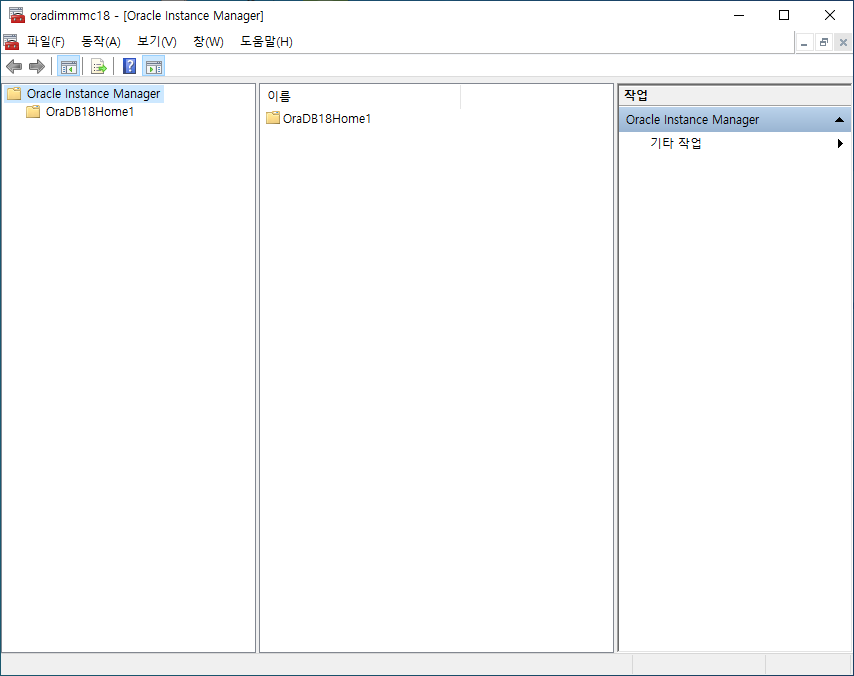
Task: Restore the inner MDI child window
Action: (824, 42)
